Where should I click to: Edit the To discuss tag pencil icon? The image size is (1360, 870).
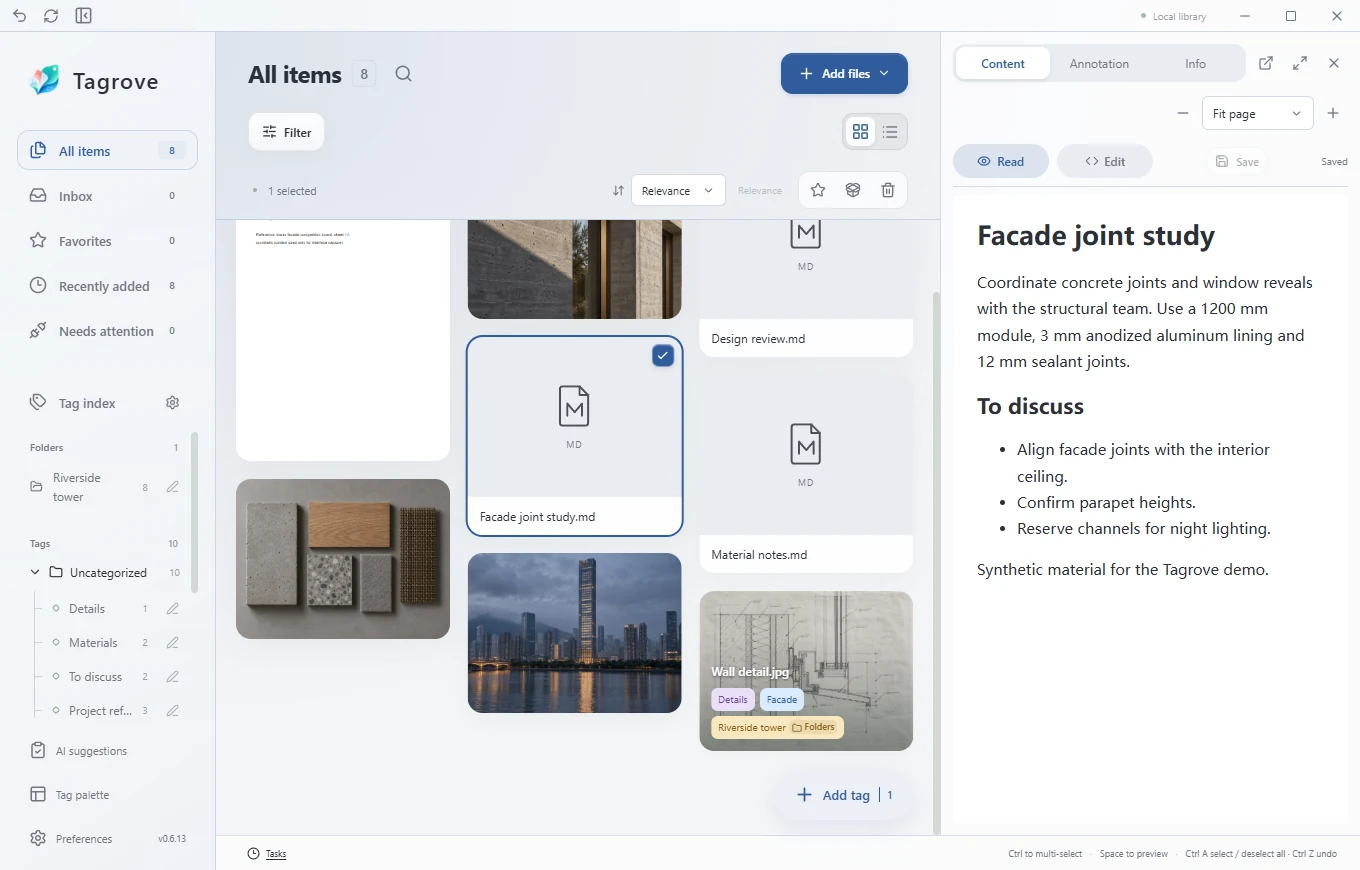coord(172,677)
